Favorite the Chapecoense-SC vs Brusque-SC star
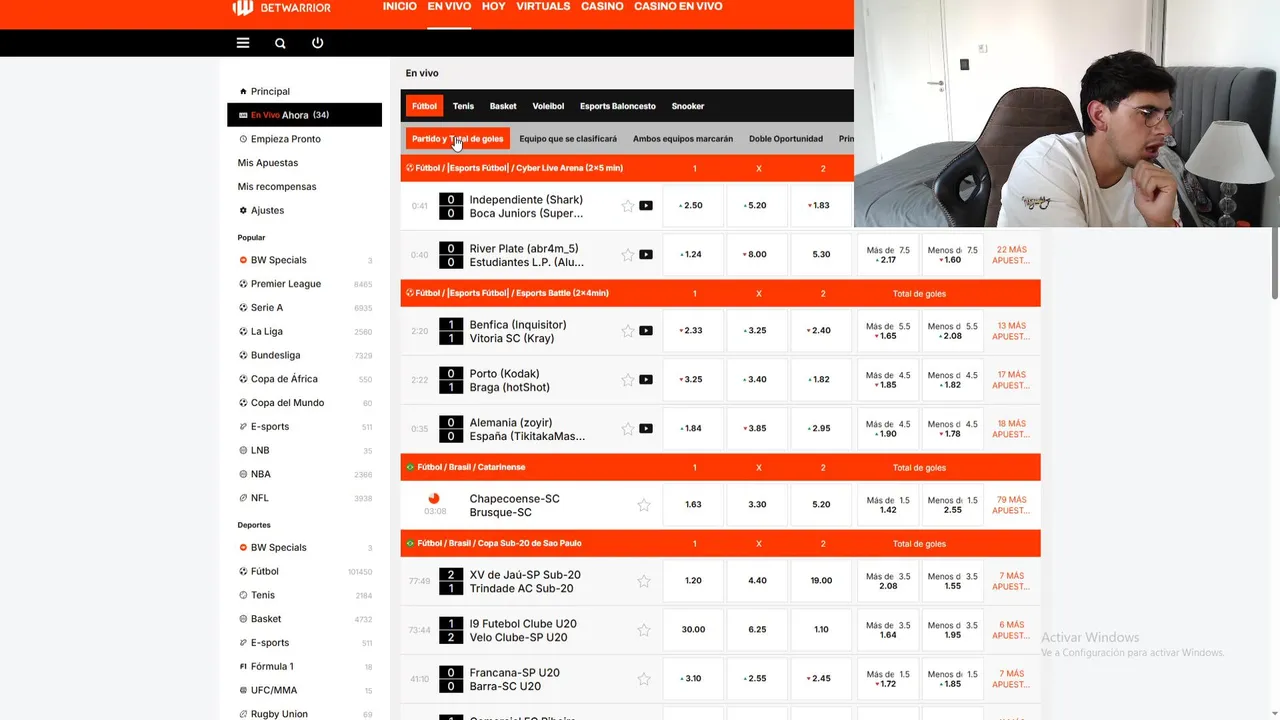The height and width of the screenshot is (720, 1280). click(x=644, y=505)
